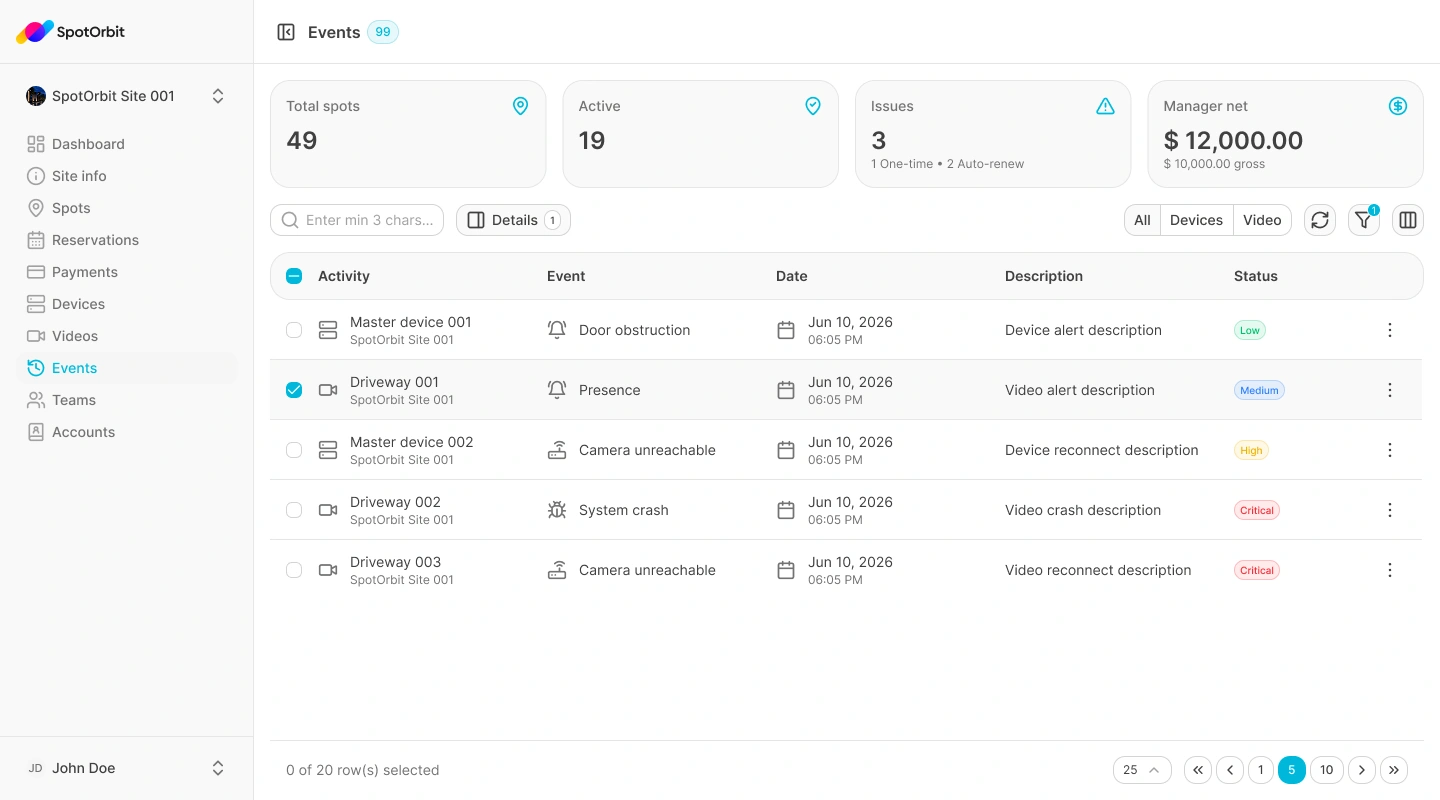This screenshot has height=800, width=1440.
Task: Click the Manager net dollar icon
Action: click(x=1398, y=106)
